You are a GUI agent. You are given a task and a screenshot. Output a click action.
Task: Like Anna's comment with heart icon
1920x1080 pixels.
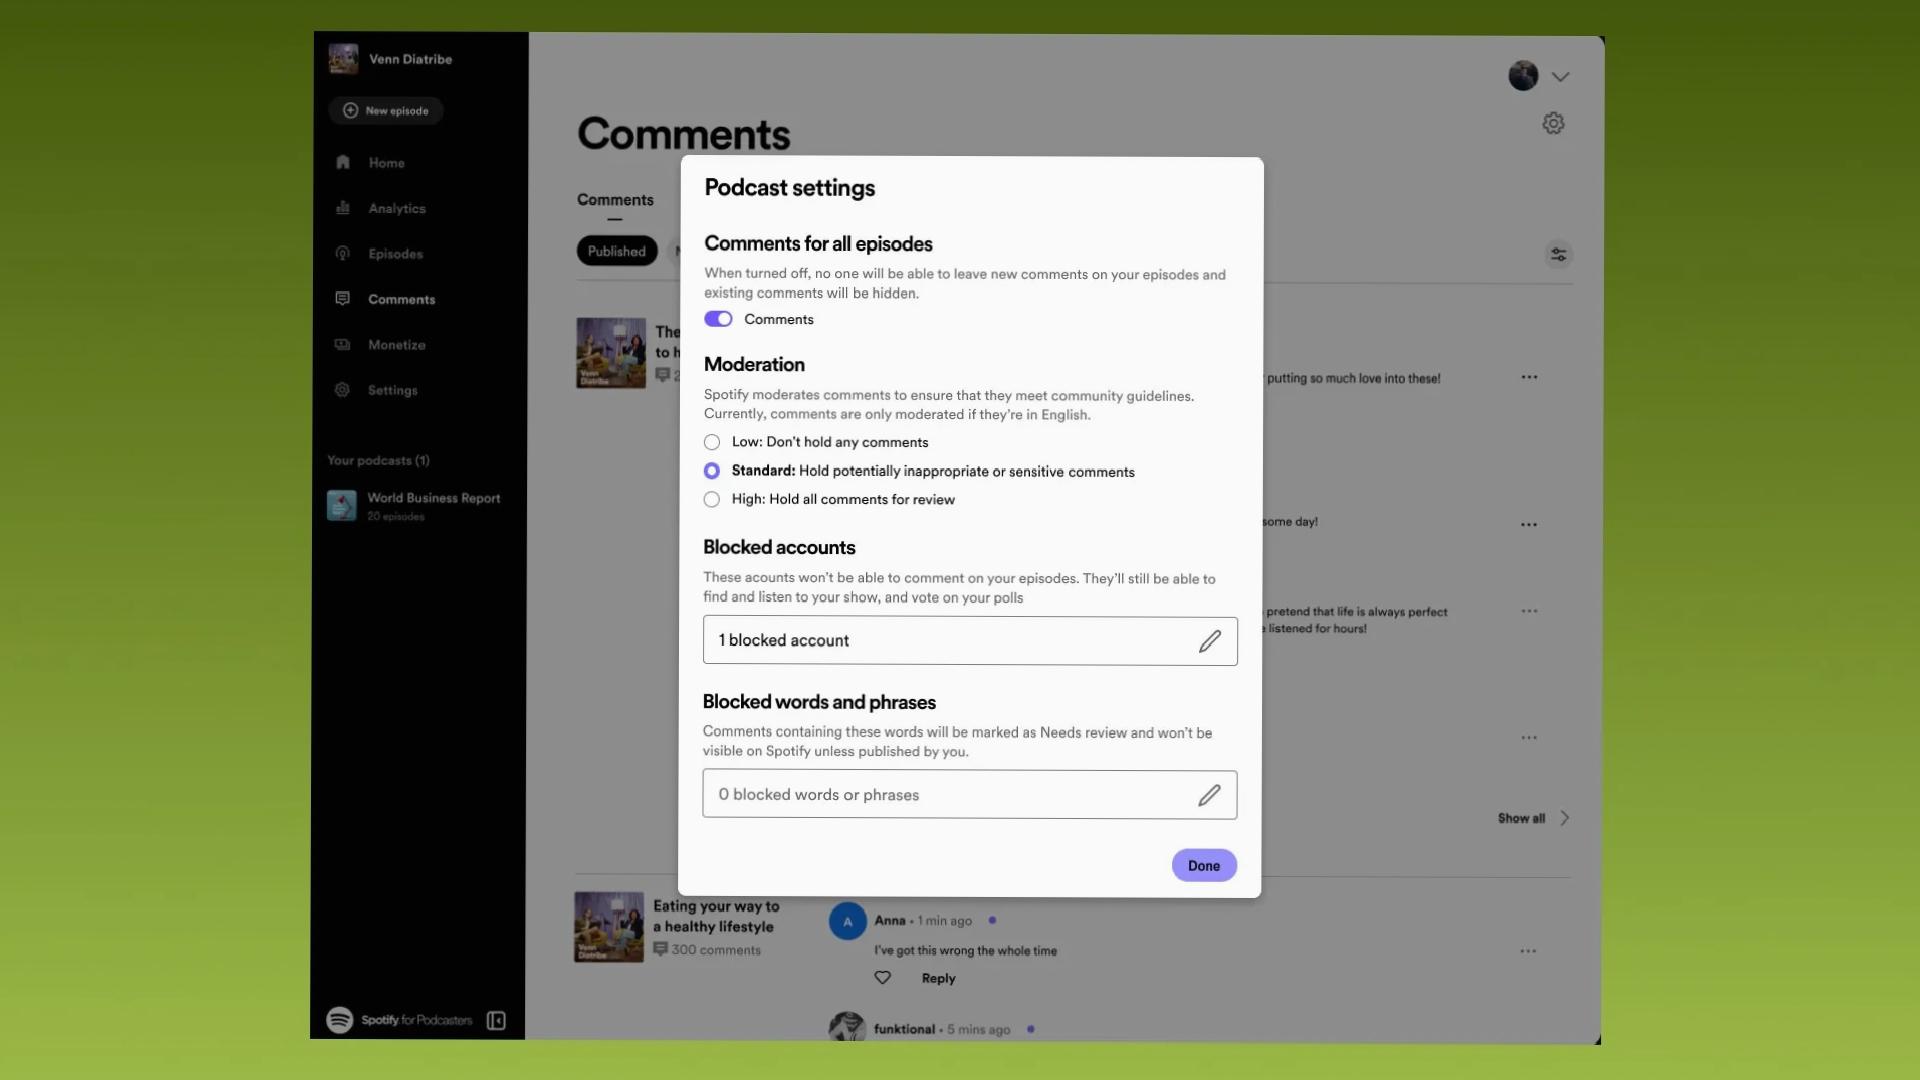click(x=882, y=978)
